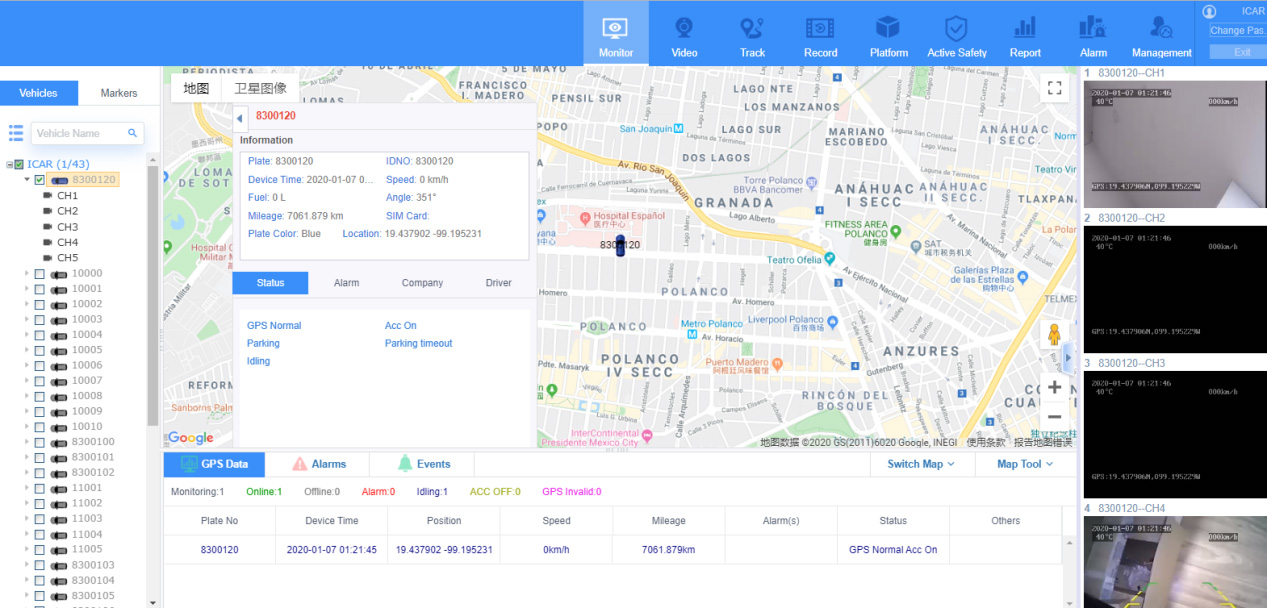Expand the 10008 vehicle node
Screen dimensions: 1267x608
pos(27,396)
